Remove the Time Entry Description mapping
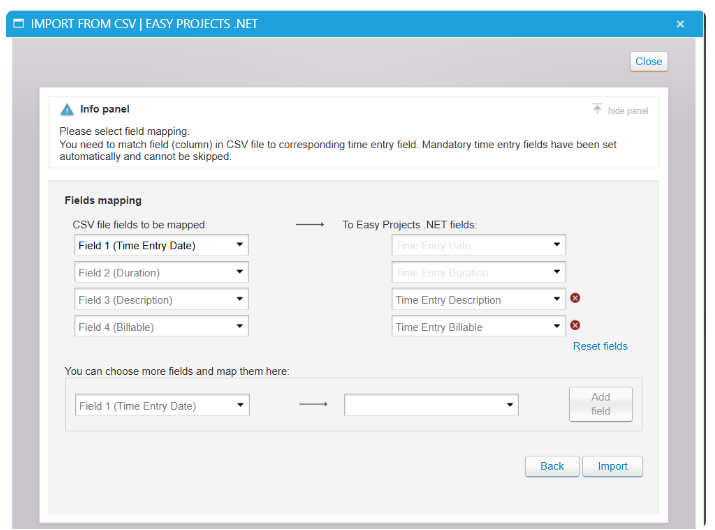This screenshot has height=530, width=715. [x=575, y=298]
